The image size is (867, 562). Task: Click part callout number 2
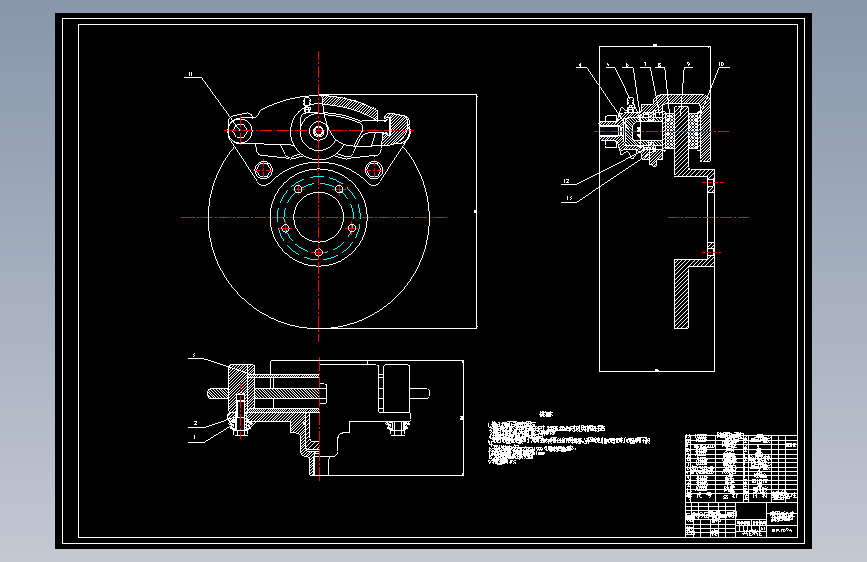tap(195, 423)
